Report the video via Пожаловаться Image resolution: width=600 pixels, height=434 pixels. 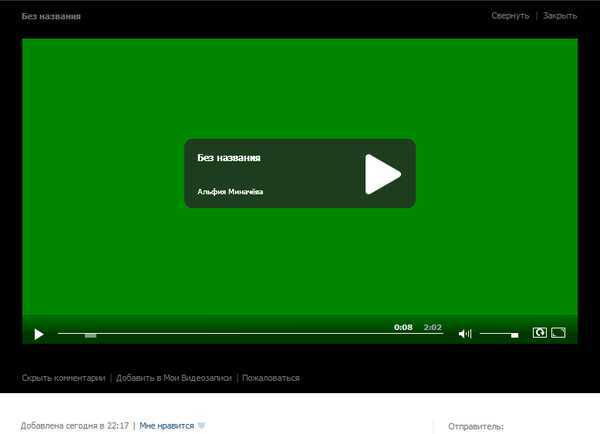click(x=271, y=378)
